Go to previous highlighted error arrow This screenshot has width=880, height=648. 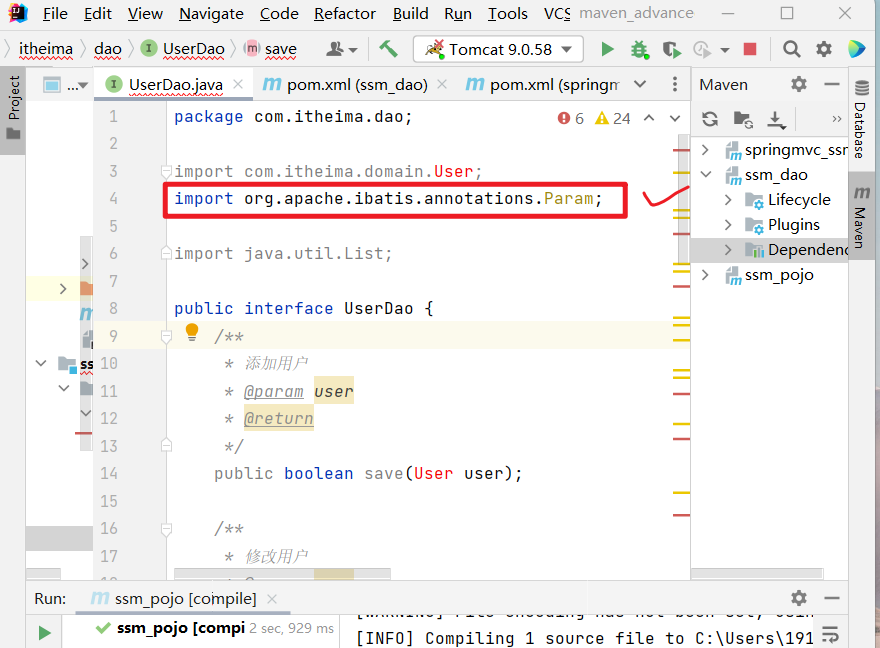(x=649, y=118)
